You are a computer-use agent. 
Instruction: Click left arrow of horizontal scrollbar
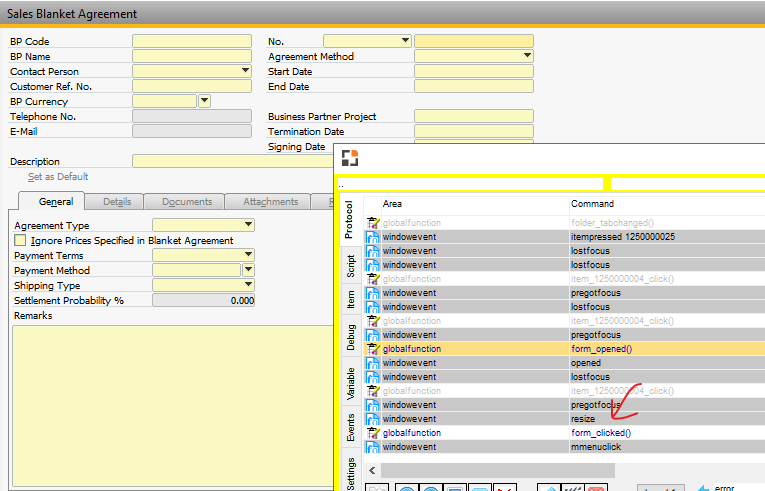click(x=373, y=469)
